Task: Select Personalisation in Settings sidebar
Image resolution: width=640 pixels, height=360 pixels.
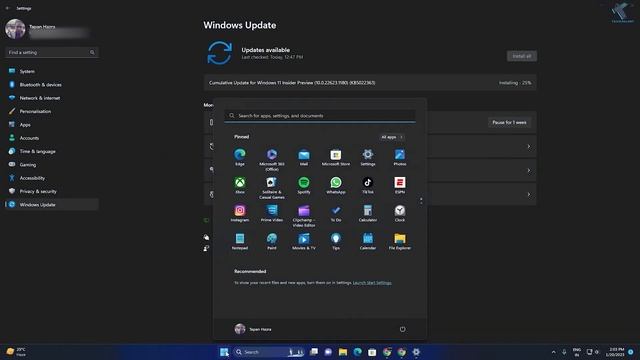Action: tap(51, 111)
